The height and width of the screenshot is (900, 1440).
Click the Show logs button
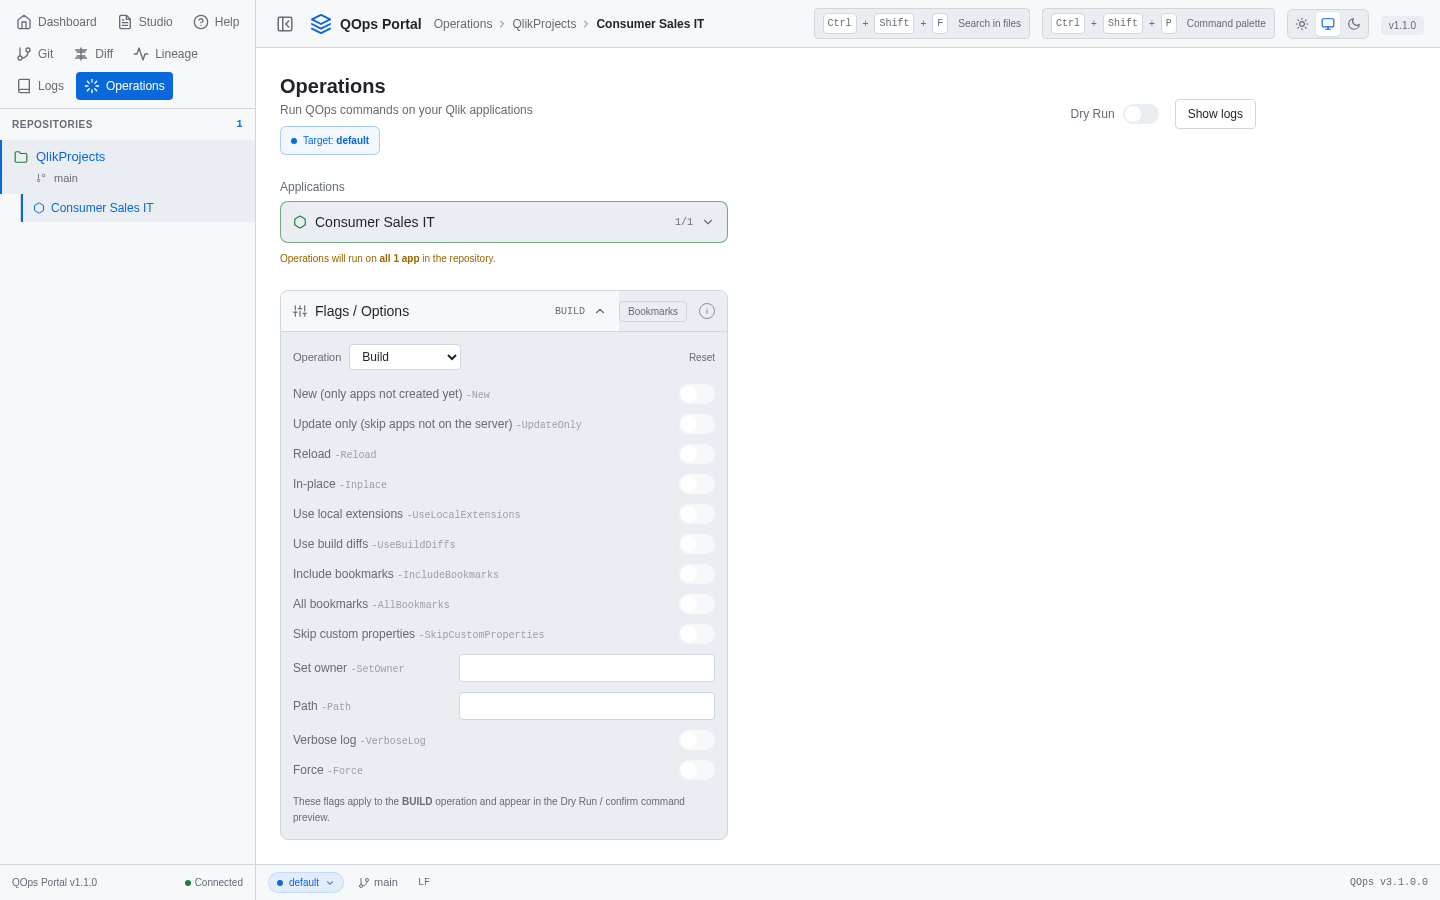coord(1215,114)
